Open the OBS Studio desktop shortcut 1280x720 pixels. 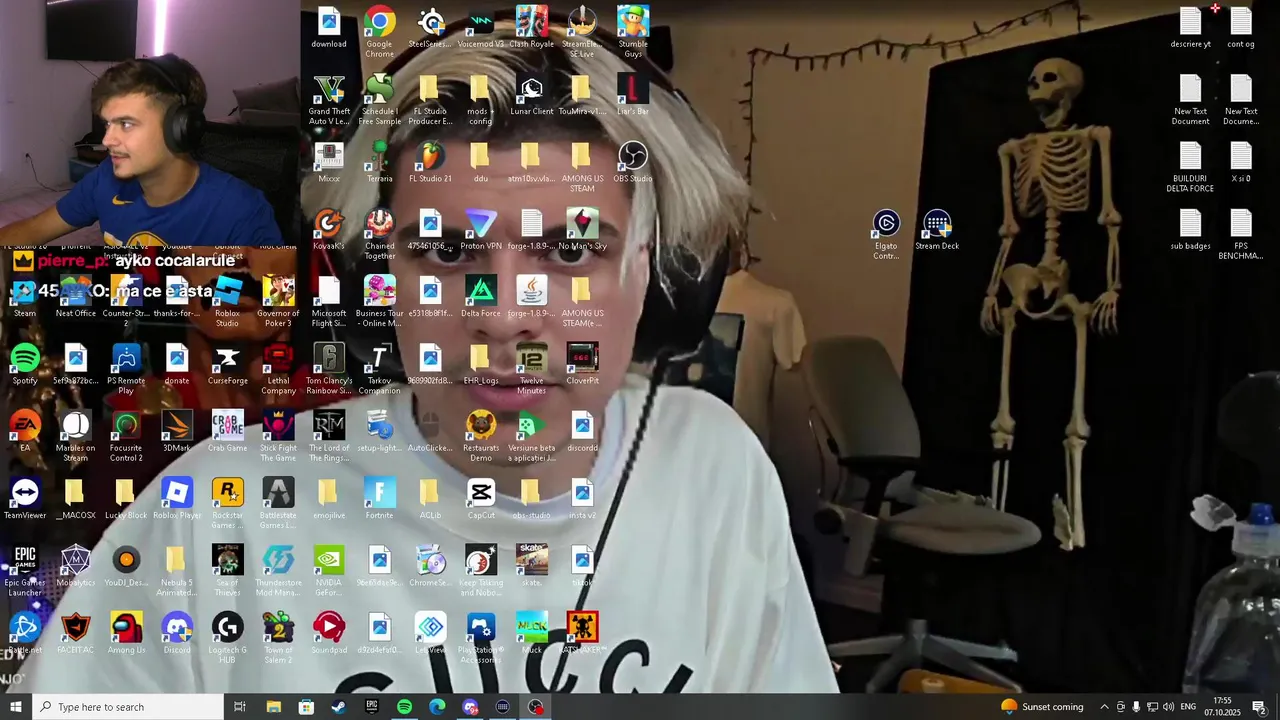coord(633,162)
